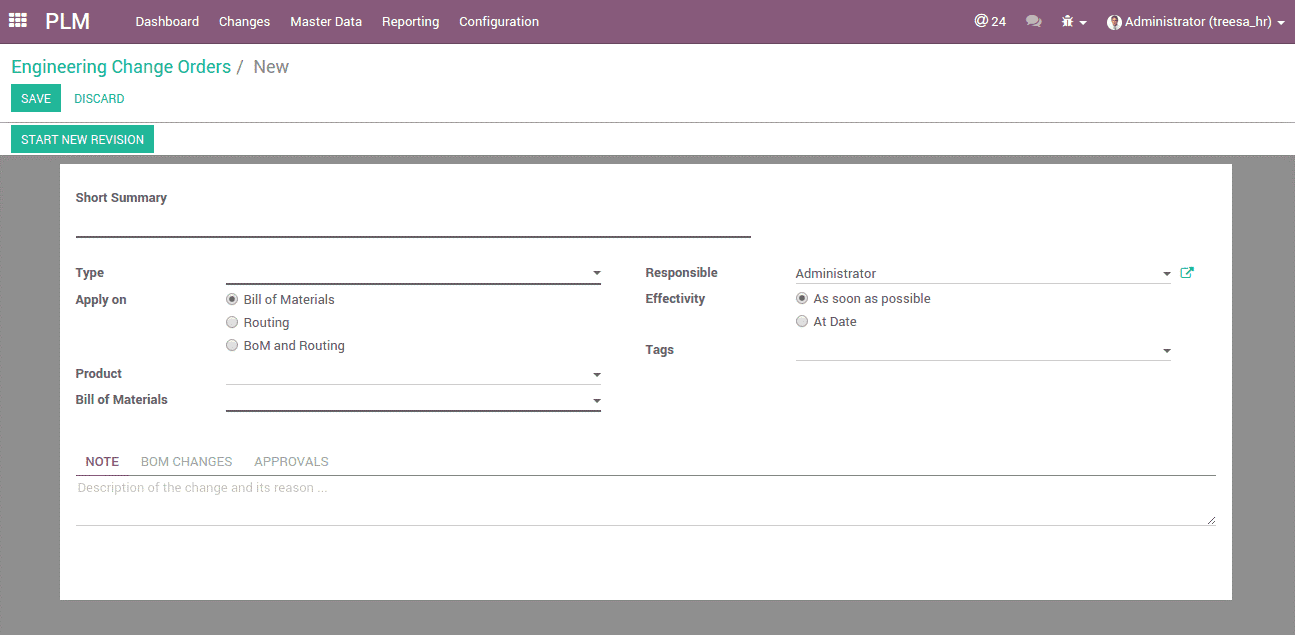Open Administrator (treesa_hr) user menu
This screenshot has height=635, width=1295.
tap(1196, 21)
